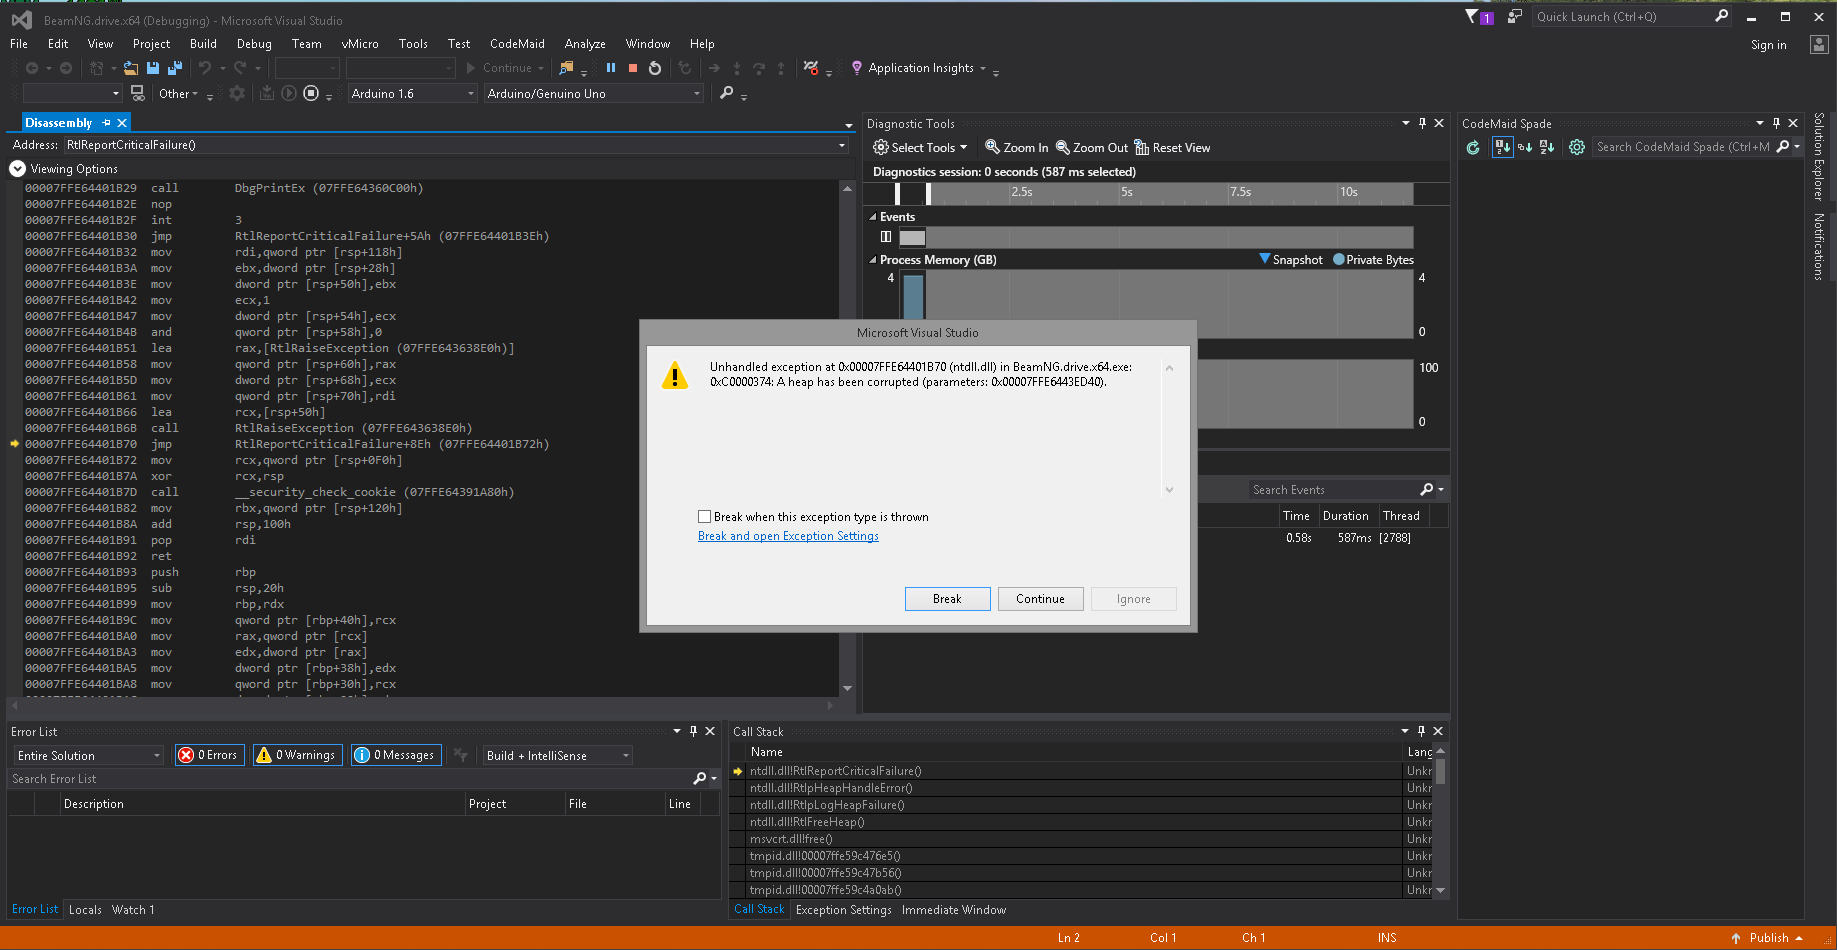Click Sign in at top right
The image size is (1837, 950).
tap(1768, 45)
